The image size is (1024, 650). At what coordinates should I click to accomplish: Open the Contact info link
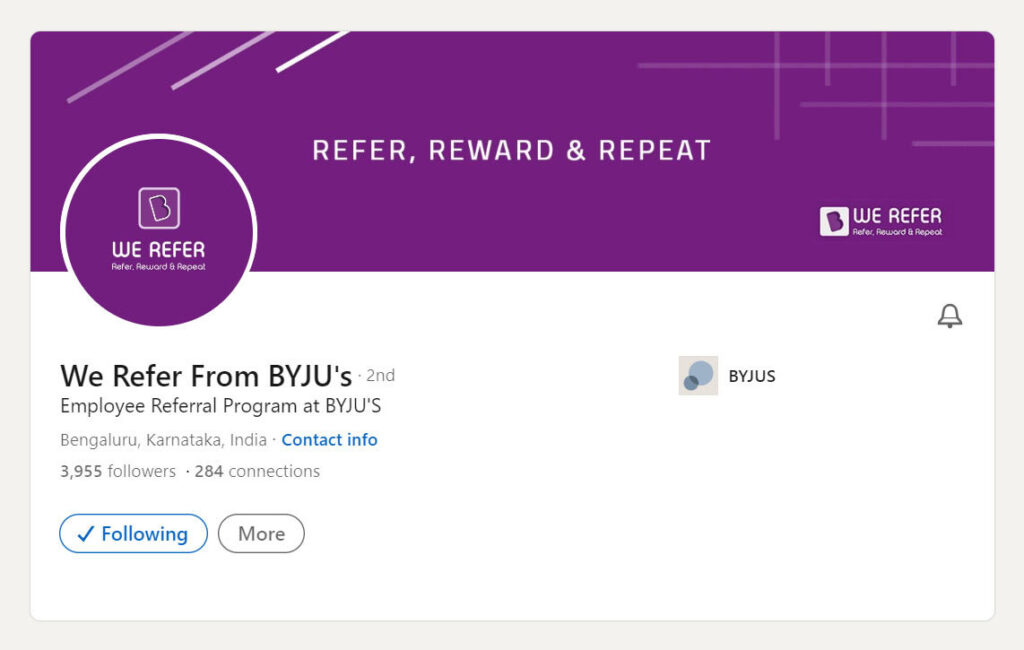click(x=329, y=440)
